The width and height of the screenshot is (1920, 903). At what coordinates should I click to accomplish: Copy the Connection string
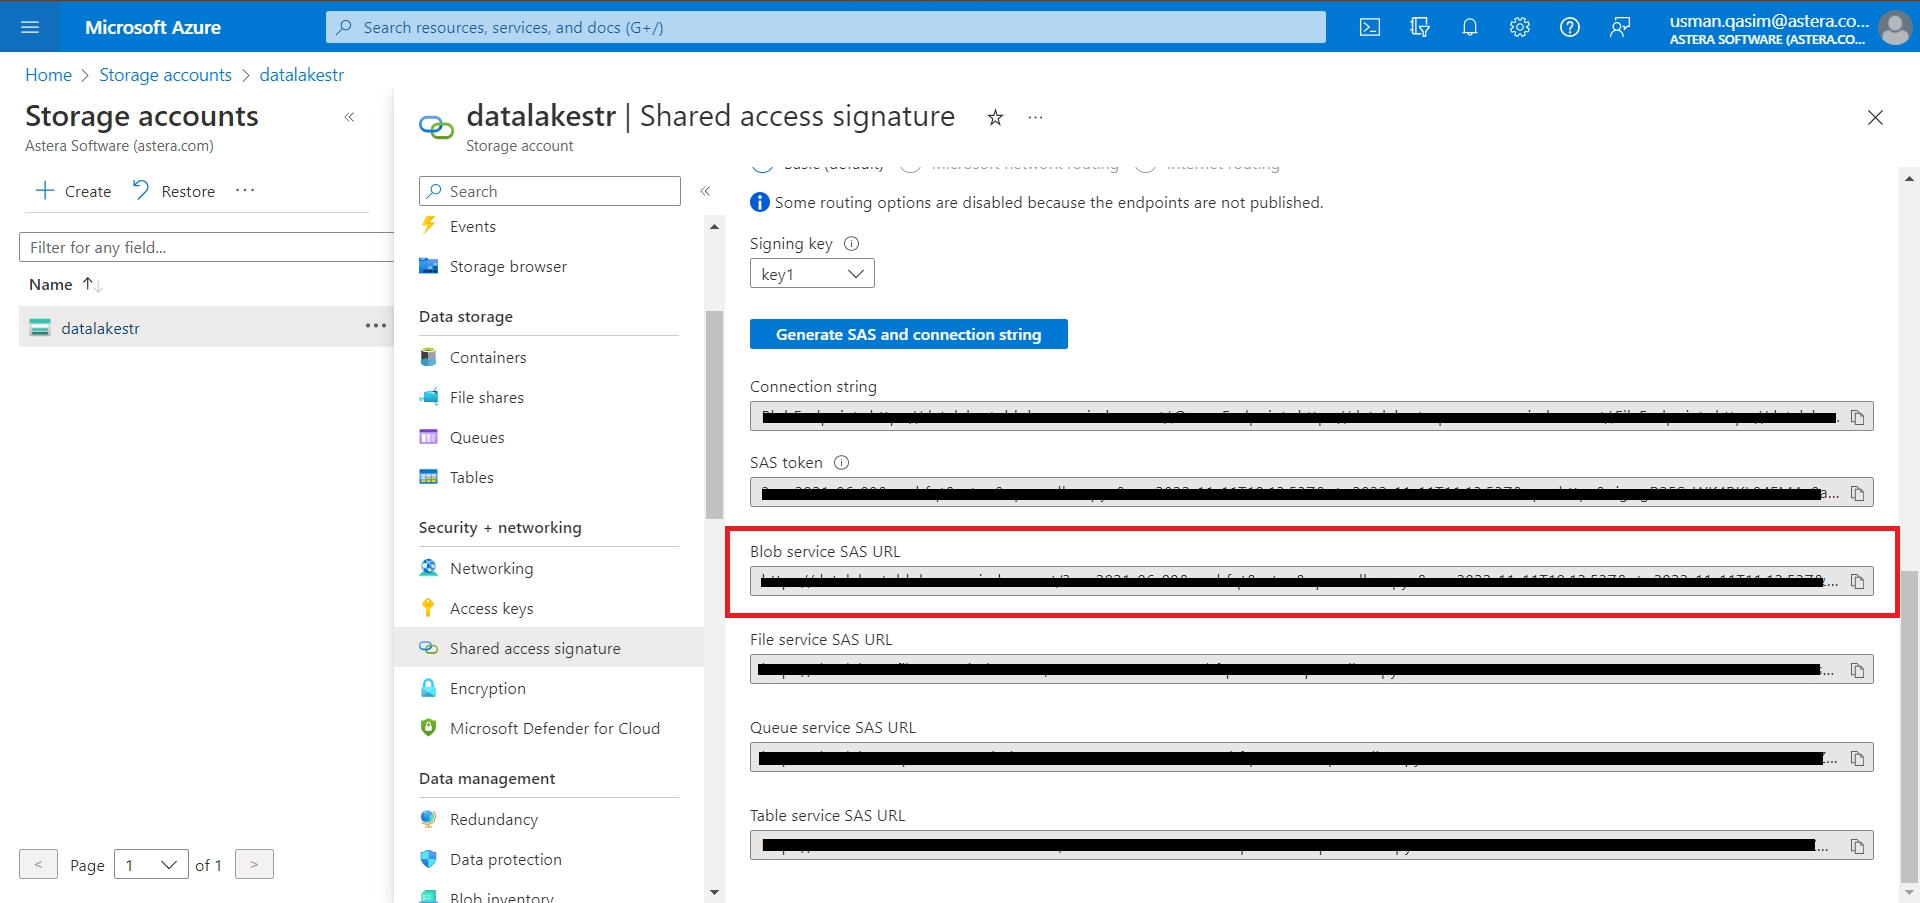point(1857,417)
